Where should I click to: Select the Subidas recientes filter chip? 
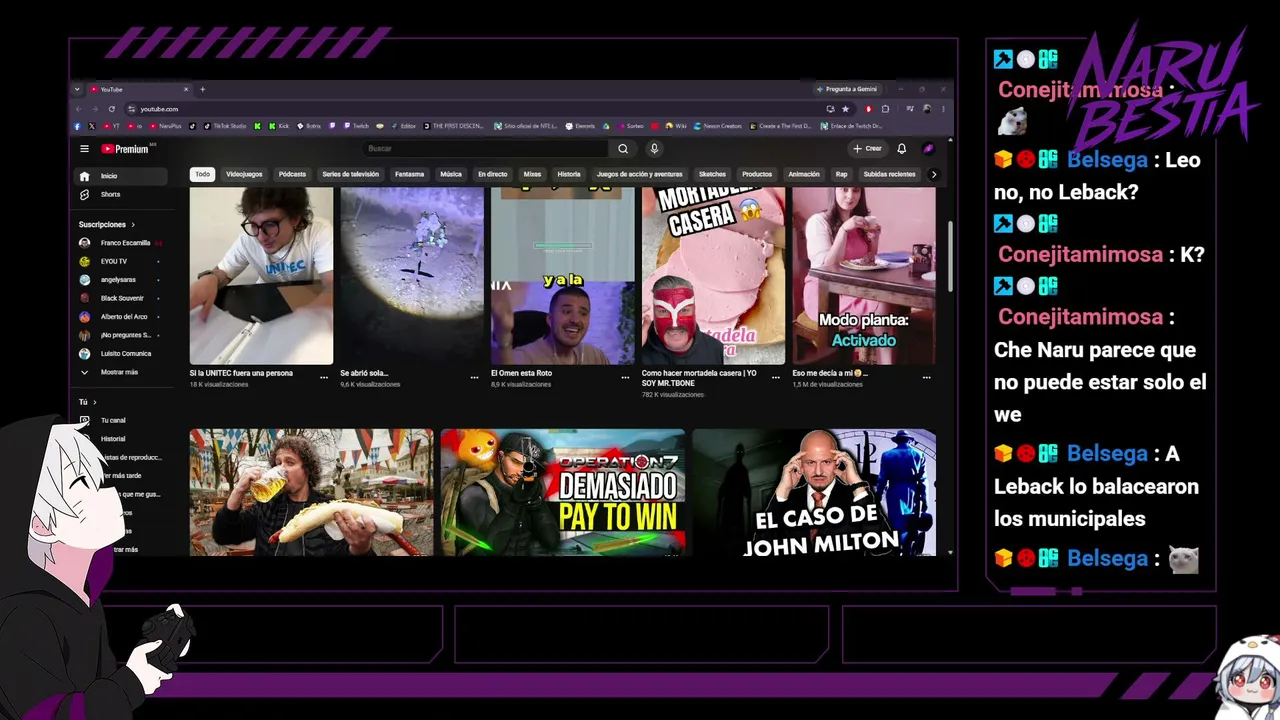pos(890,174)
